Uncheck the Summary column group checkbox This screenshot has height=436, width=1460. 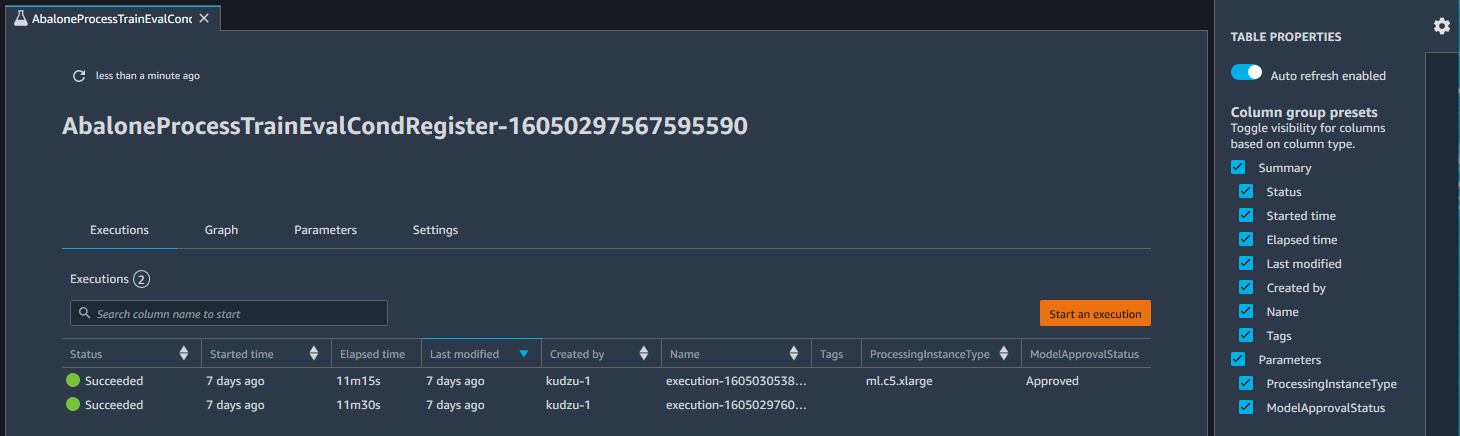tap(1238, 168)
